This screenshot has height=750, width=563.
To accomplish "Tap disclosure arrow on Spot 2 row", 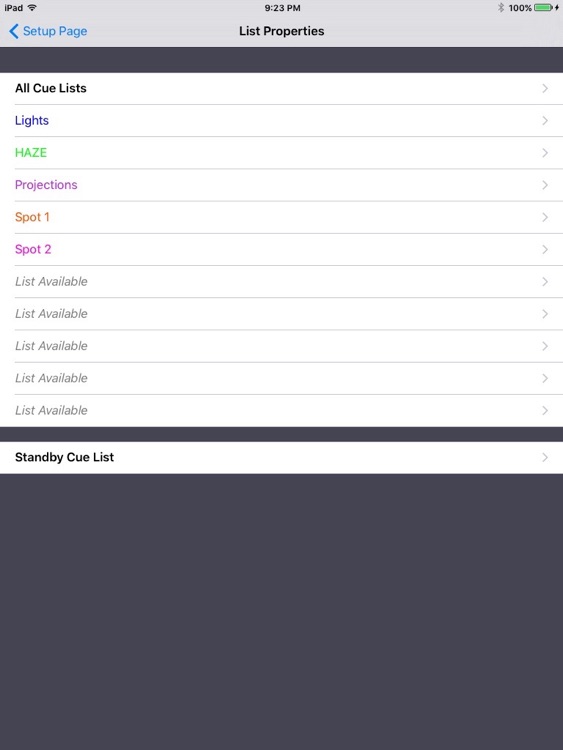I will 545,250.
